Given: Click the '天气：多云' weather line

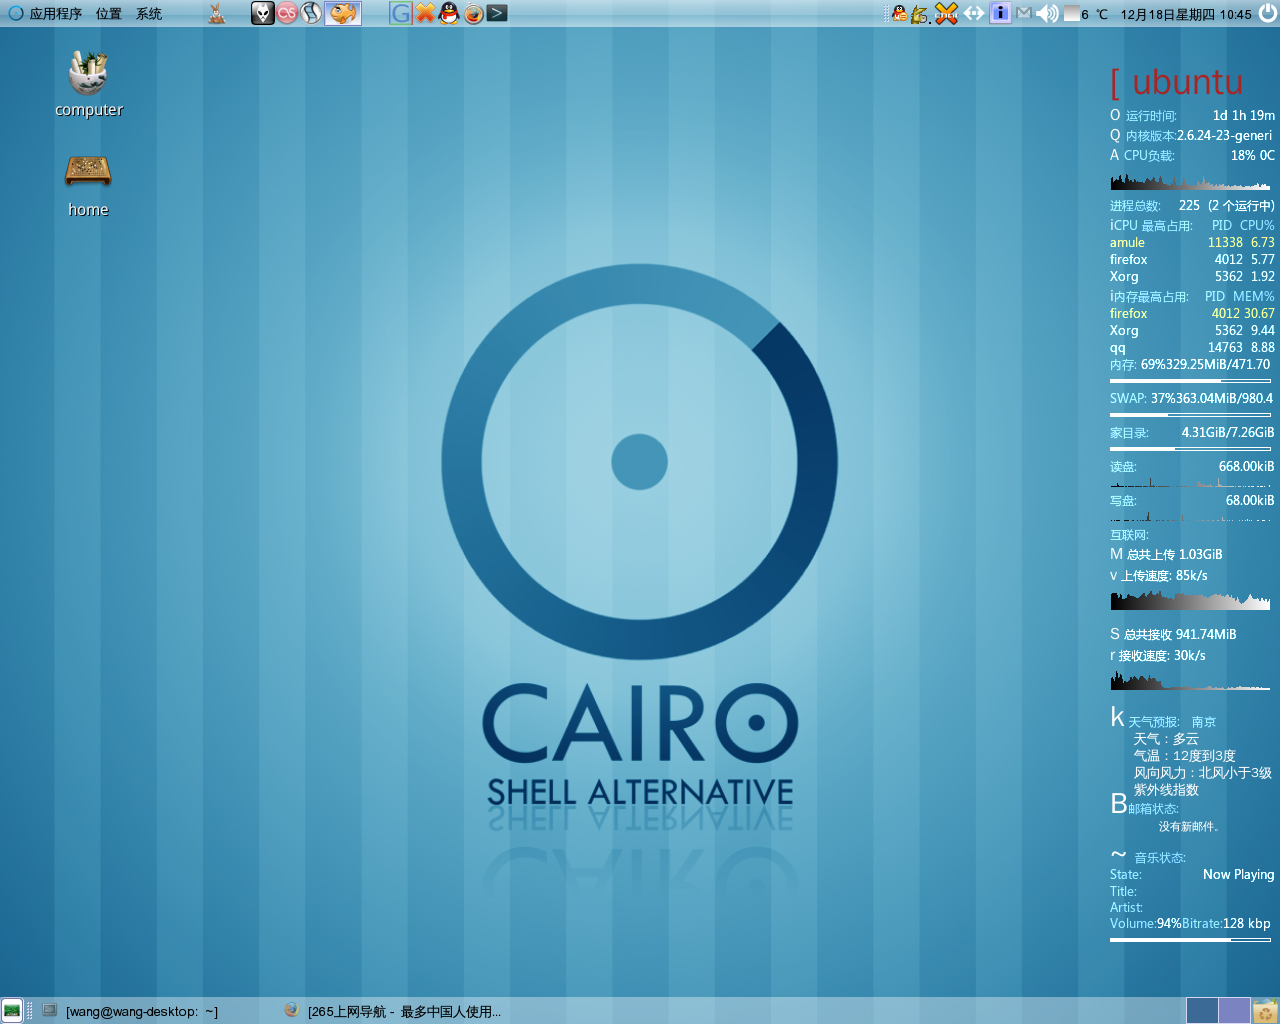Looking at the screenshot, I should pos(1166,739).
